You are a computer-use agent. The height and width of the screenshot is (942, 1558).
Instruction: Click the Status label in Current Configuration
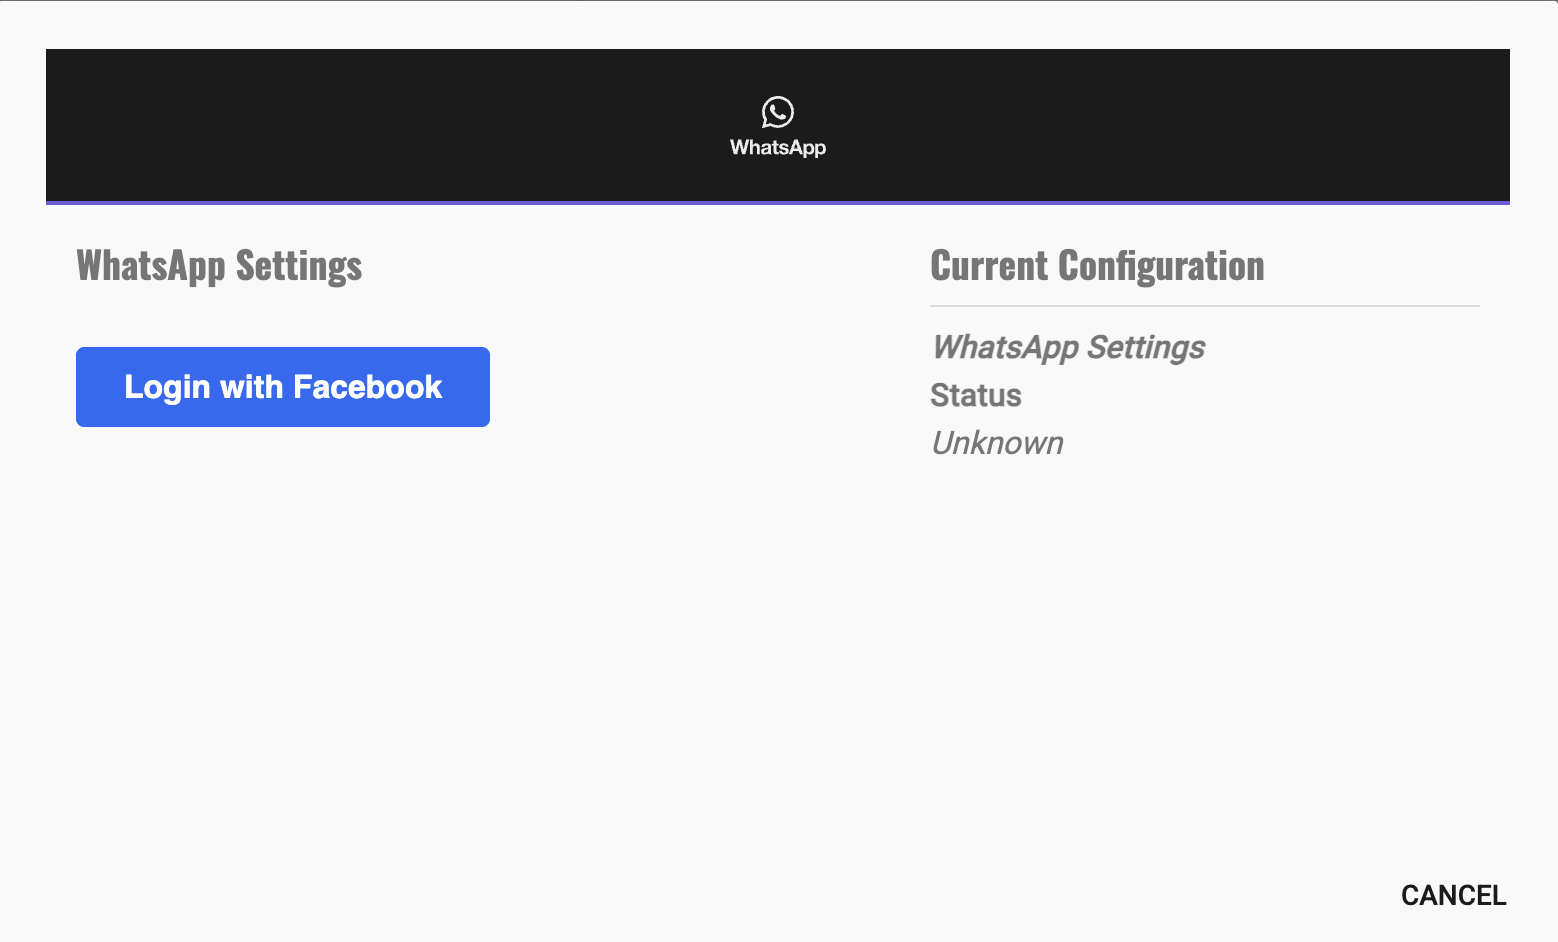(x=976, y=395)
